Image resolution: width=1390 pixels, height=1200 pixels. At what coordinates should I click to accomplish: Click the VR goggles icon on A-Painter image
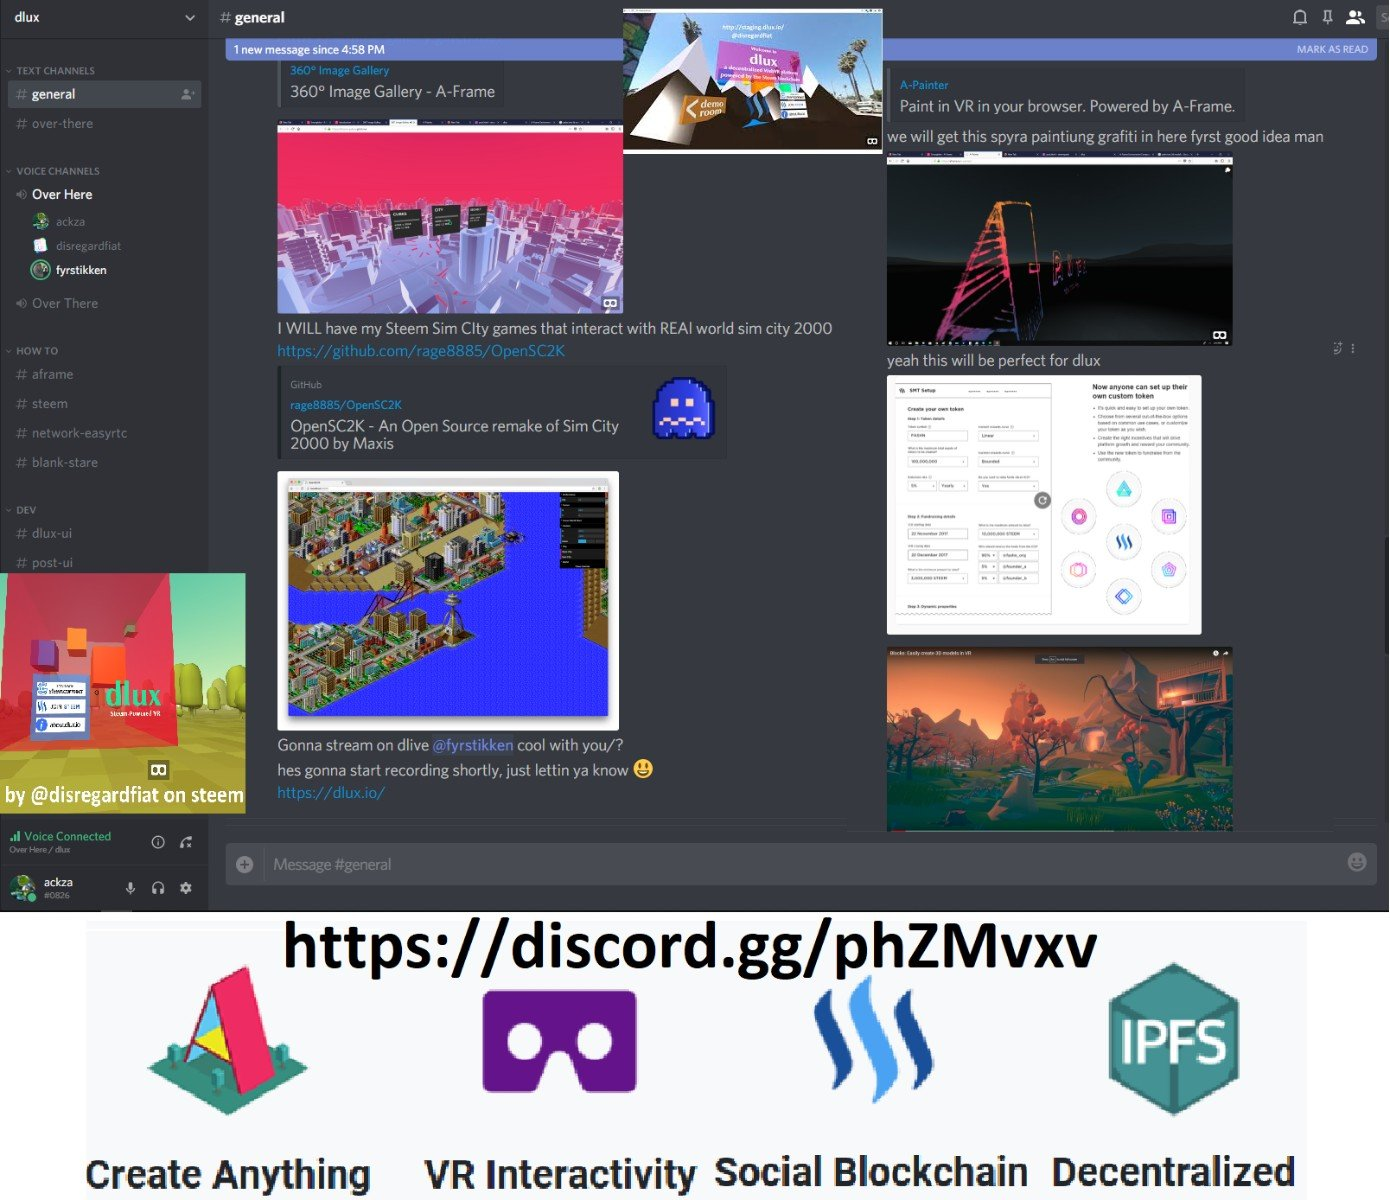tap(1219, 335)
